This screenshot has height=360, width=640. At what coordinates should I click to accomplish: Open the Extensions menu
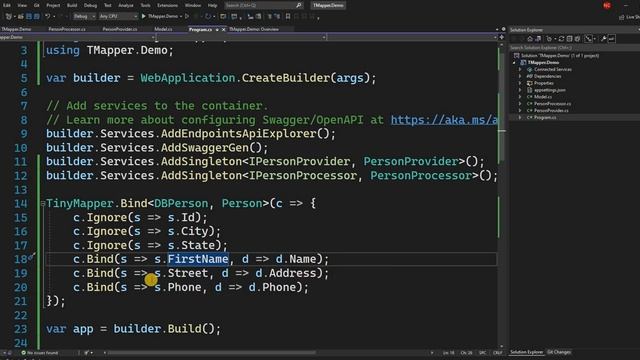tap(167, 5)
